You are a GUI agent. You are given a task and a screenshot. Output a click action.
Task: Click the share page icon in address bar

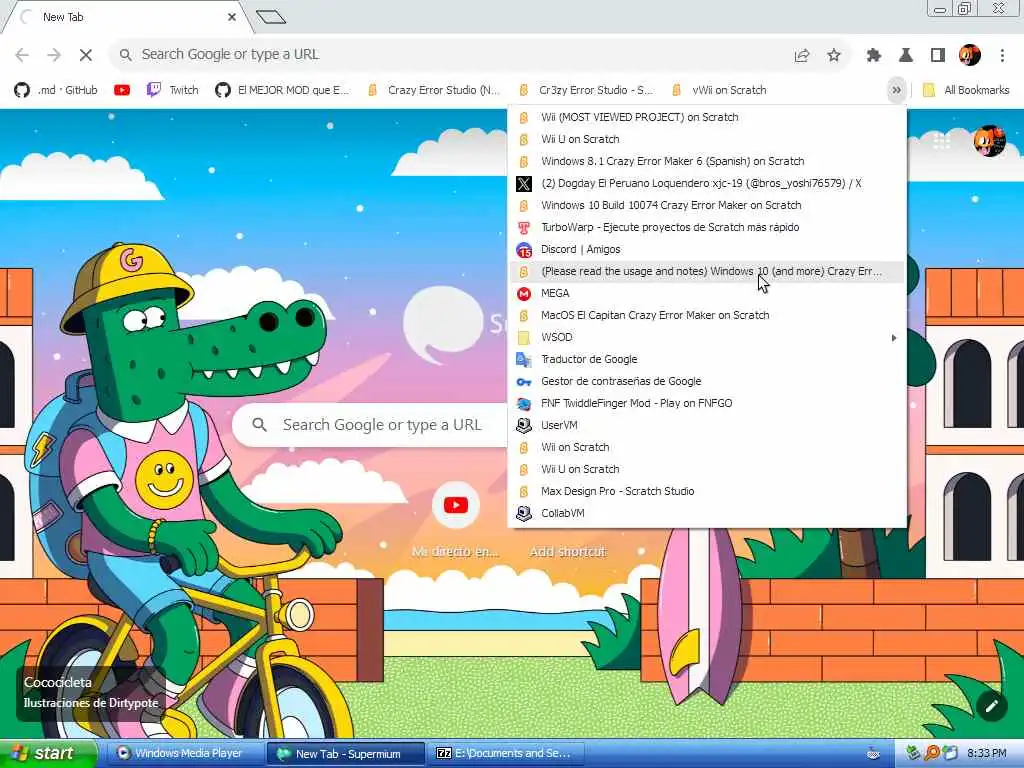(802, 56)
